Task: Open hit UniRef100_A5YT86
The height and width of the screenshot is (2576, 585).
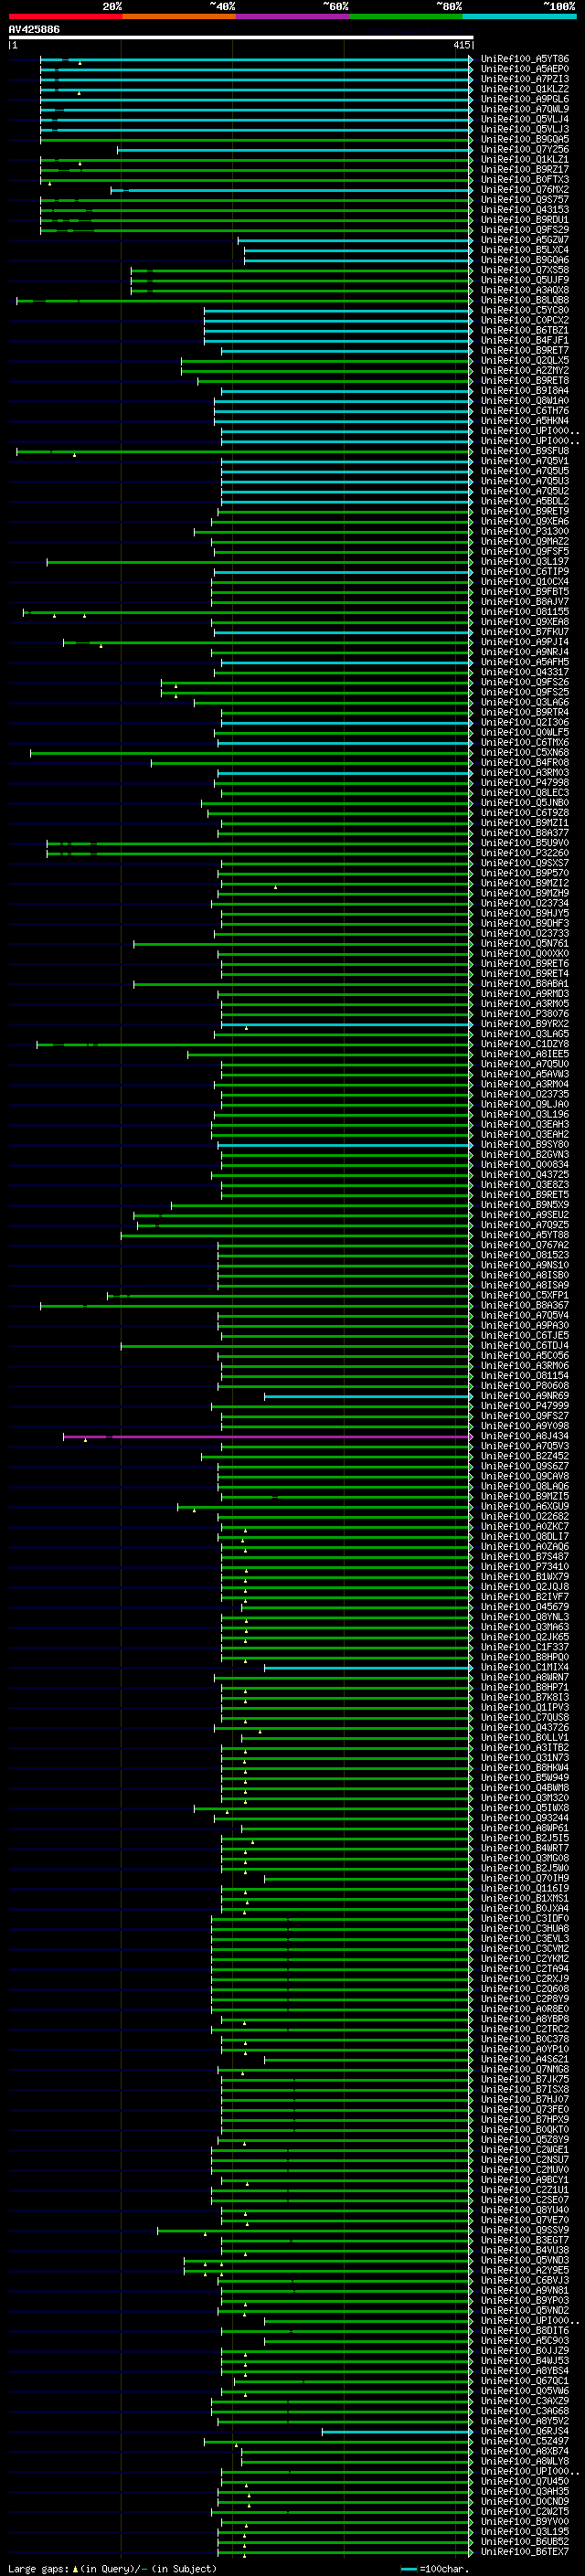Action: (x=524, y=59)
